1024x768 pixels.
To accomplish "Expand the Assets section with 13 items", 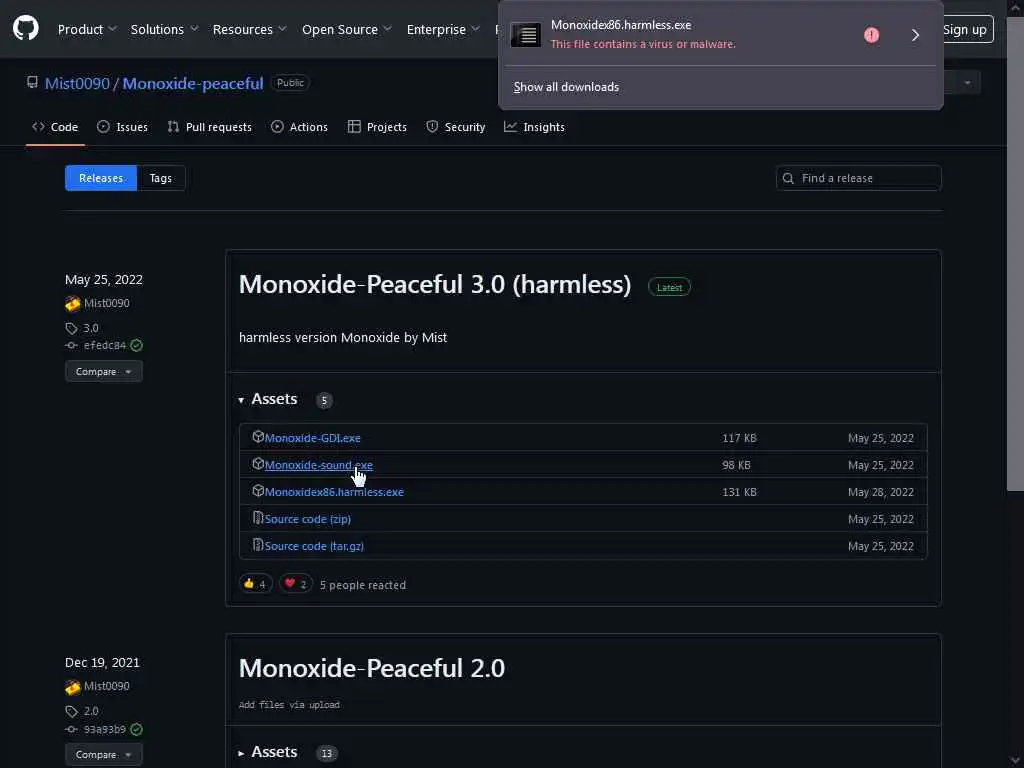I will pyautogui.click(x=268, y=752).
